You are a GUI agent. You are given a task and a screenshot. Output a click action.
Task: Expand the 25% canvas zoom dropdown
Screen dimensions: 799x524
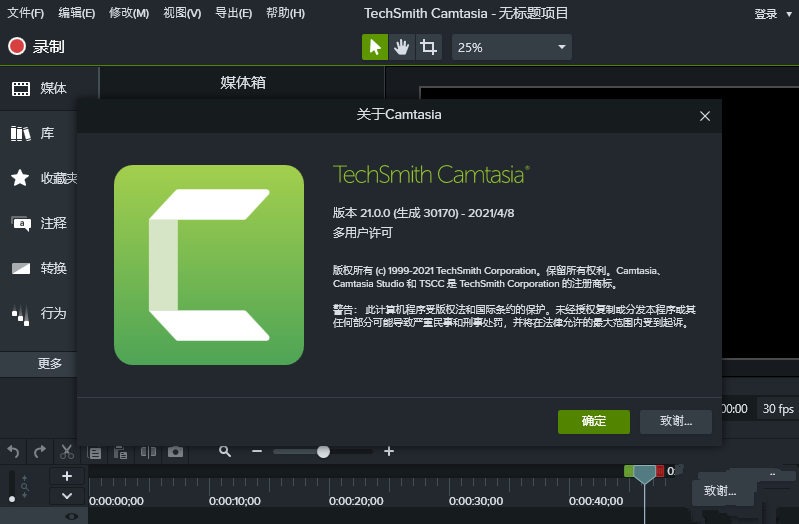(x=512, y=47)
